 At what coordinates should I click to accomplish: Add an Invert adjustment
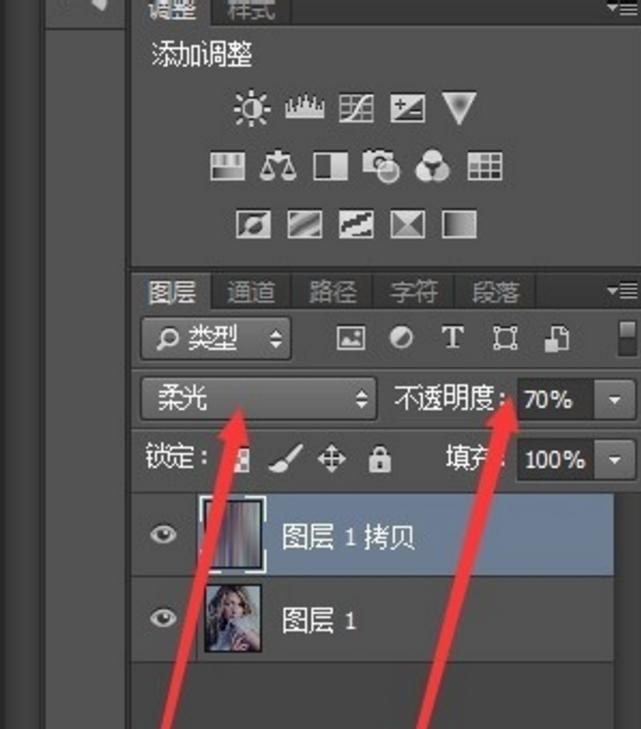coord(253,224)
